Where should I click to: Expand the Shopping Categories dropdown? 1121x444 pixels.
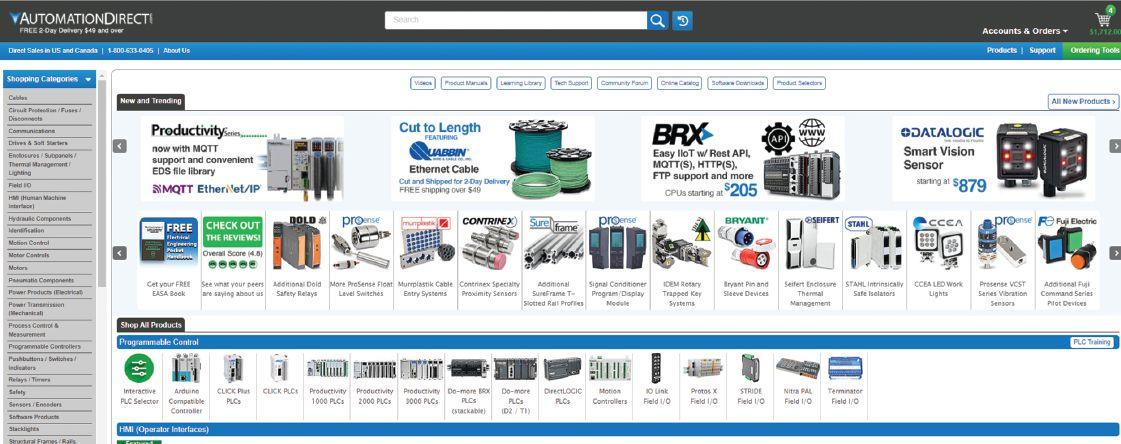click(x=49, y=79)
